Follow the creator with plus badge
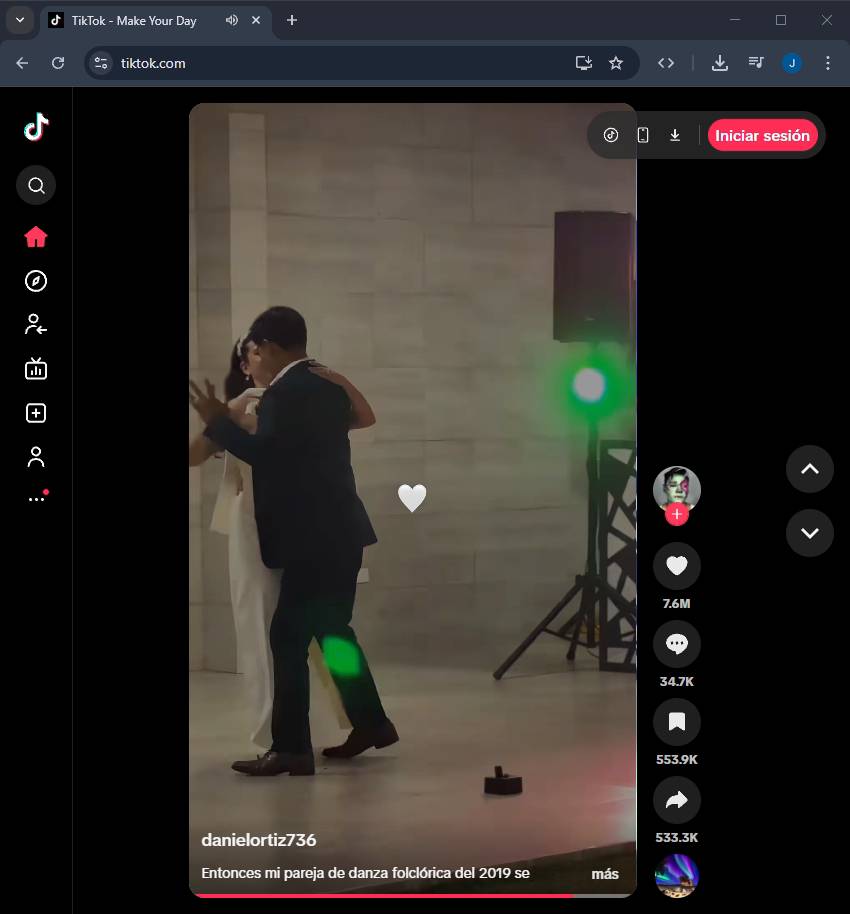 677,515
